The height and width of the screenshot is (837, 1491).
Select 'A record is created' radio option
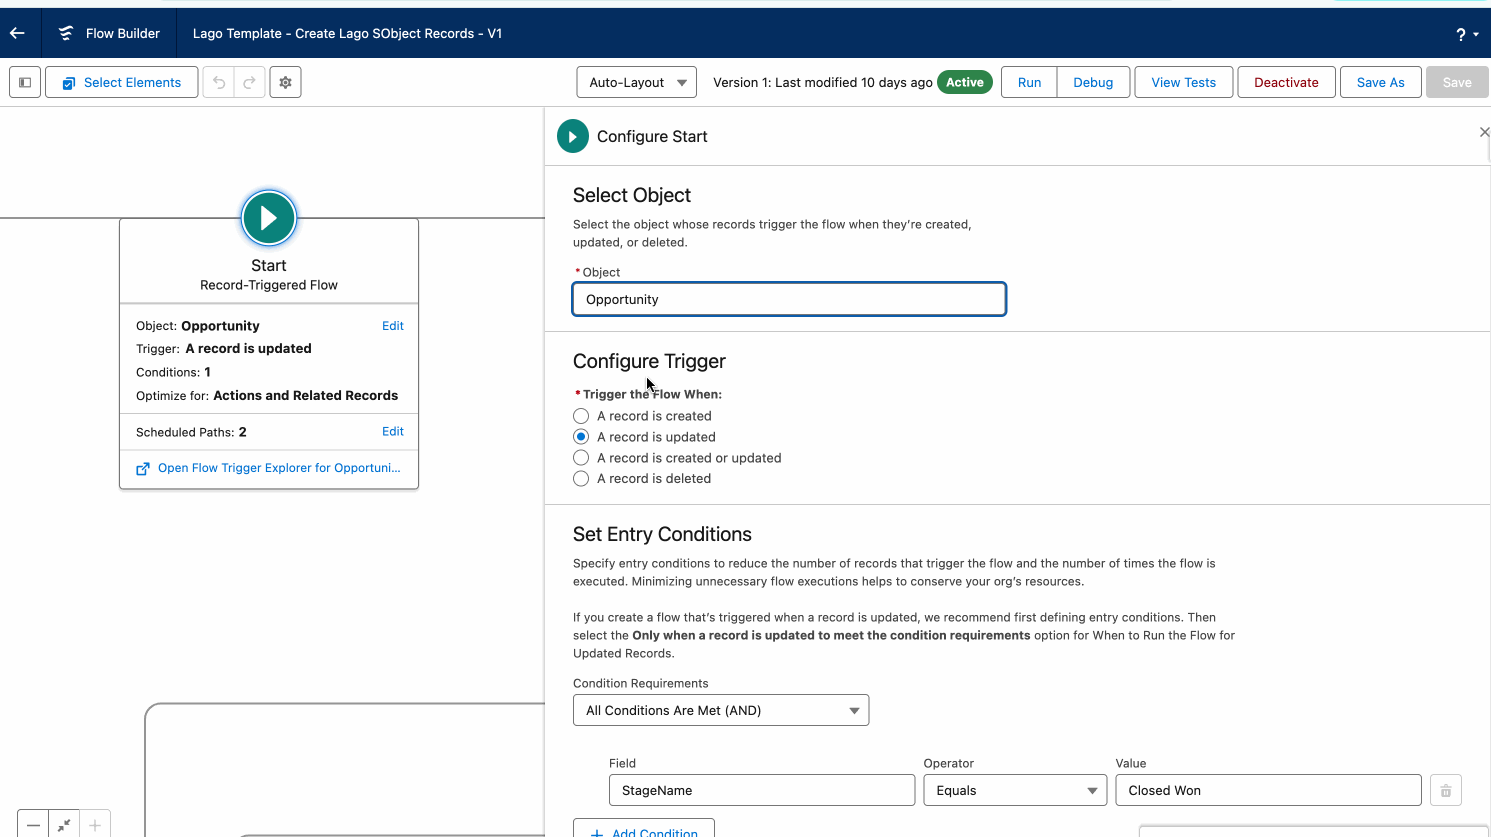(581, 416)
